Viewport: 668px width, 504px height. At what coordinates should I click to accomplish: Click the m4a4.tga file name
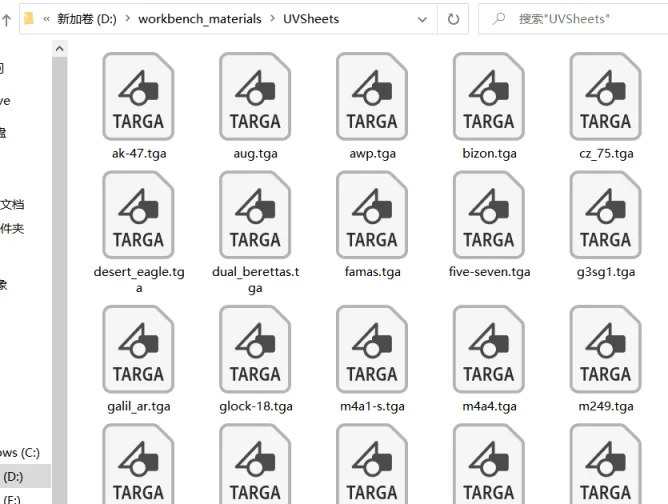click(489, 407)
